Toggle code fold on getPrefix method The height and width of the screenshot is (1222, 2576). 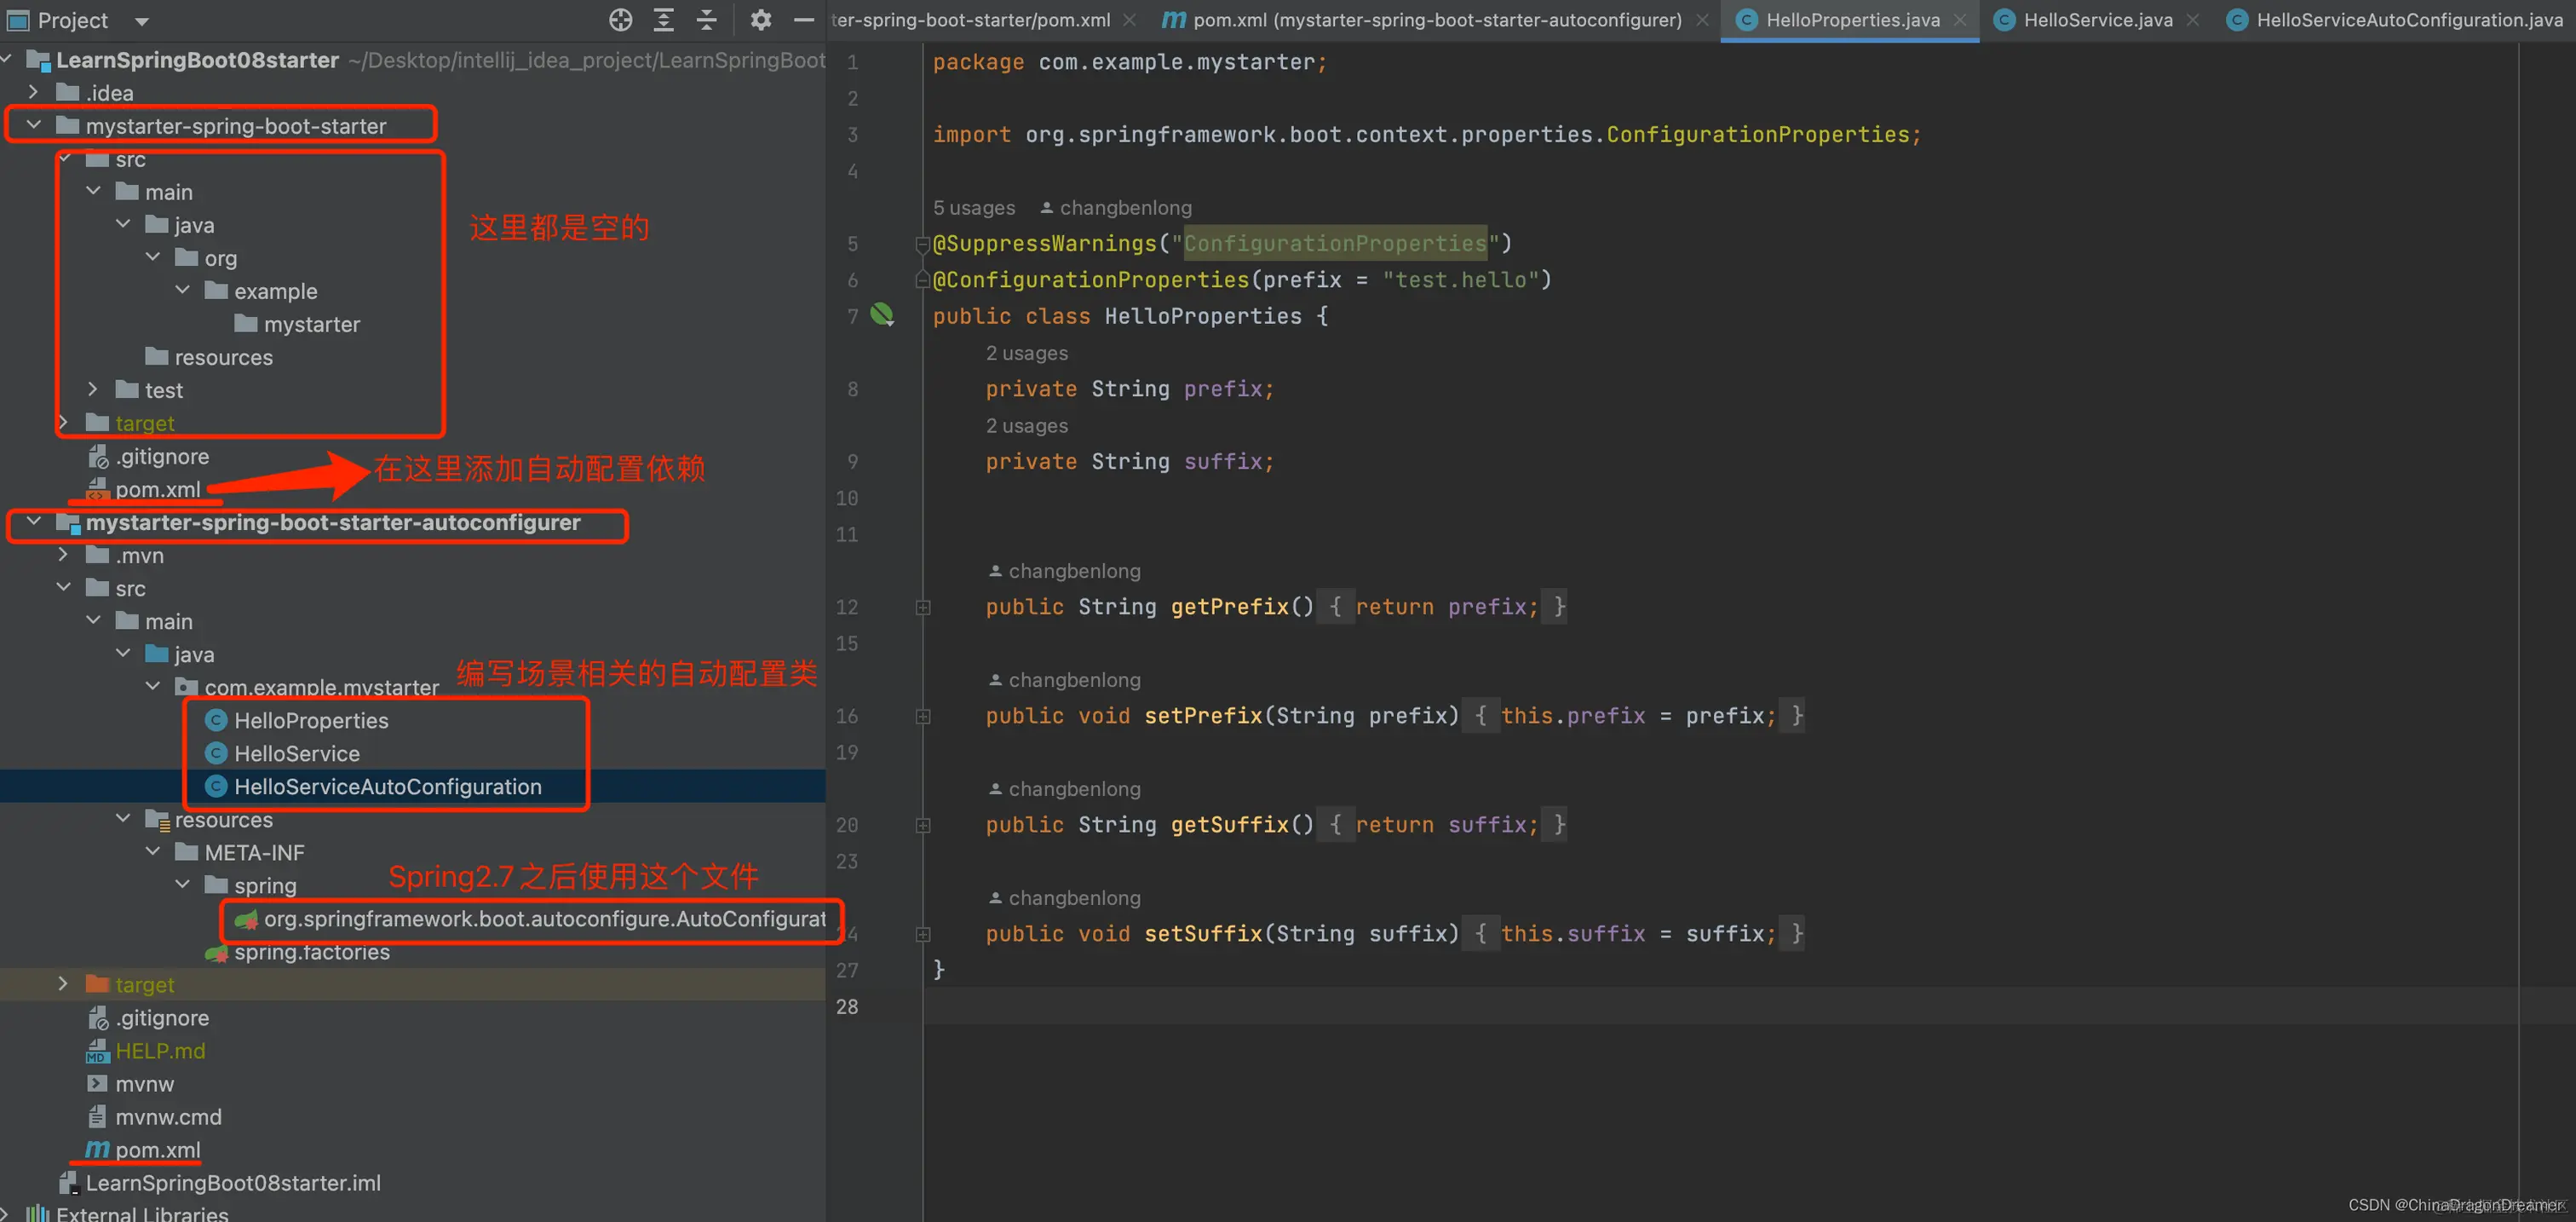923,607
